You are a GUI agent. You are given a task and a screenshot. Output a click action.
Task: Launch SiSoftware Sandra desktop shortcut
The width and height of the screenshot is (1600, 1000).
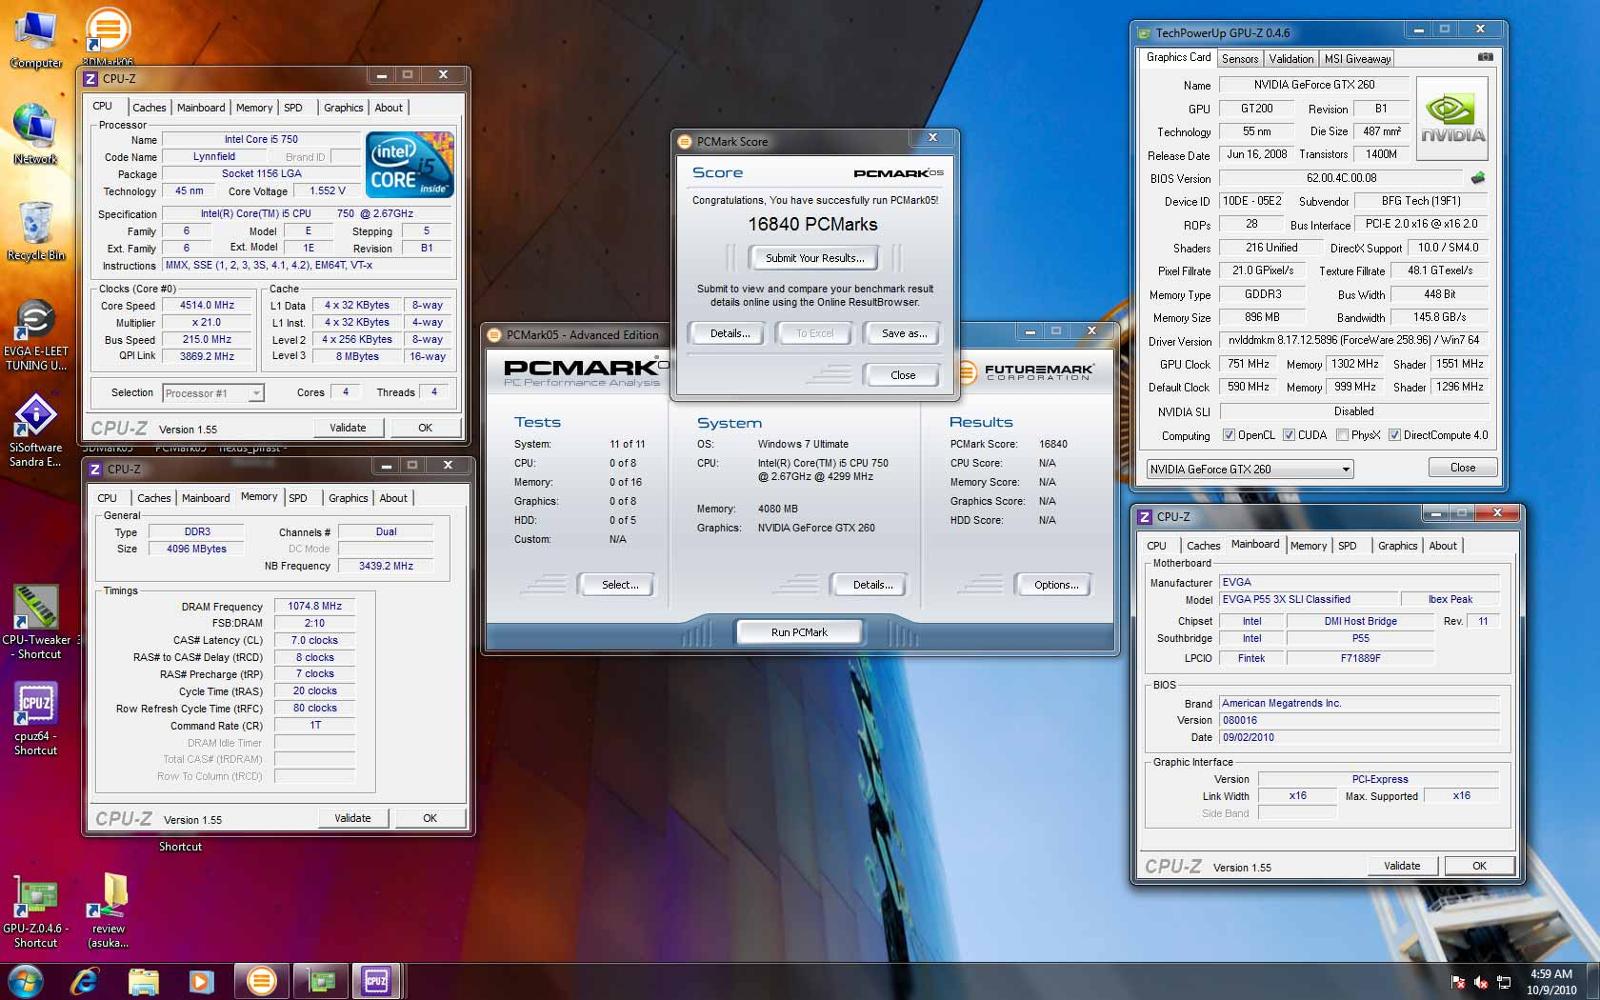coord(36,431)
